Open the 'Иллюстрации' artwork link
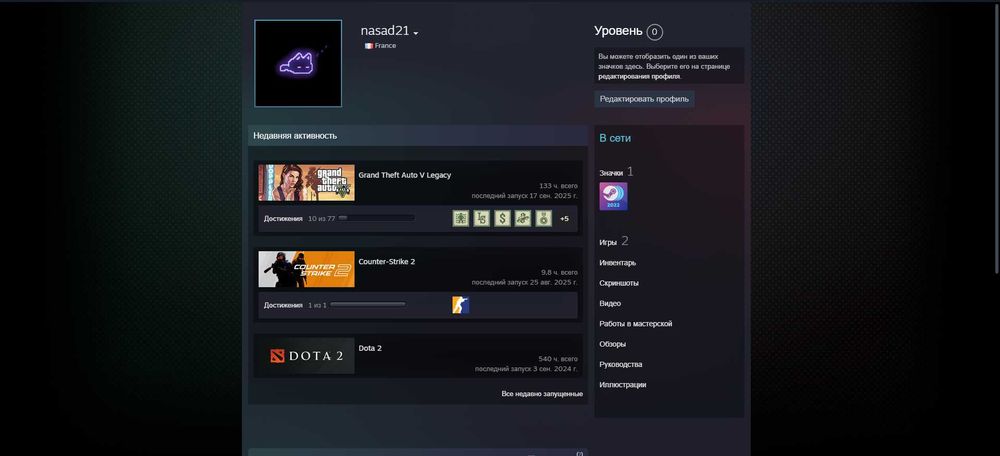The width and height of the screenshot is (1000, 456). [x=622, y=385]
